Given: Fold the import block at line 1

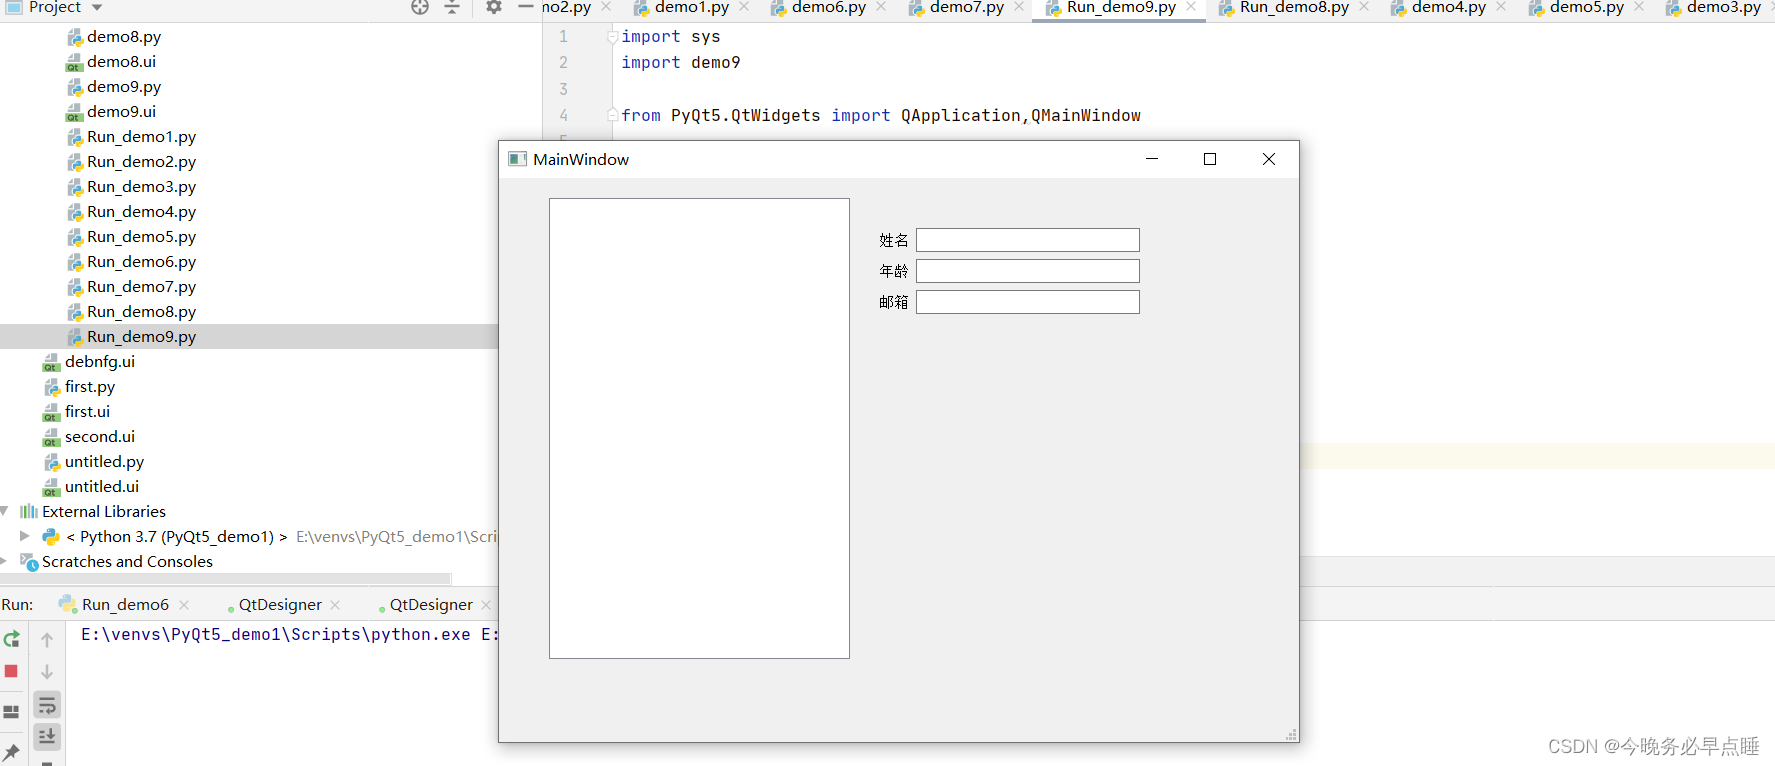Looking at the screenshot, I should (612, 37).
